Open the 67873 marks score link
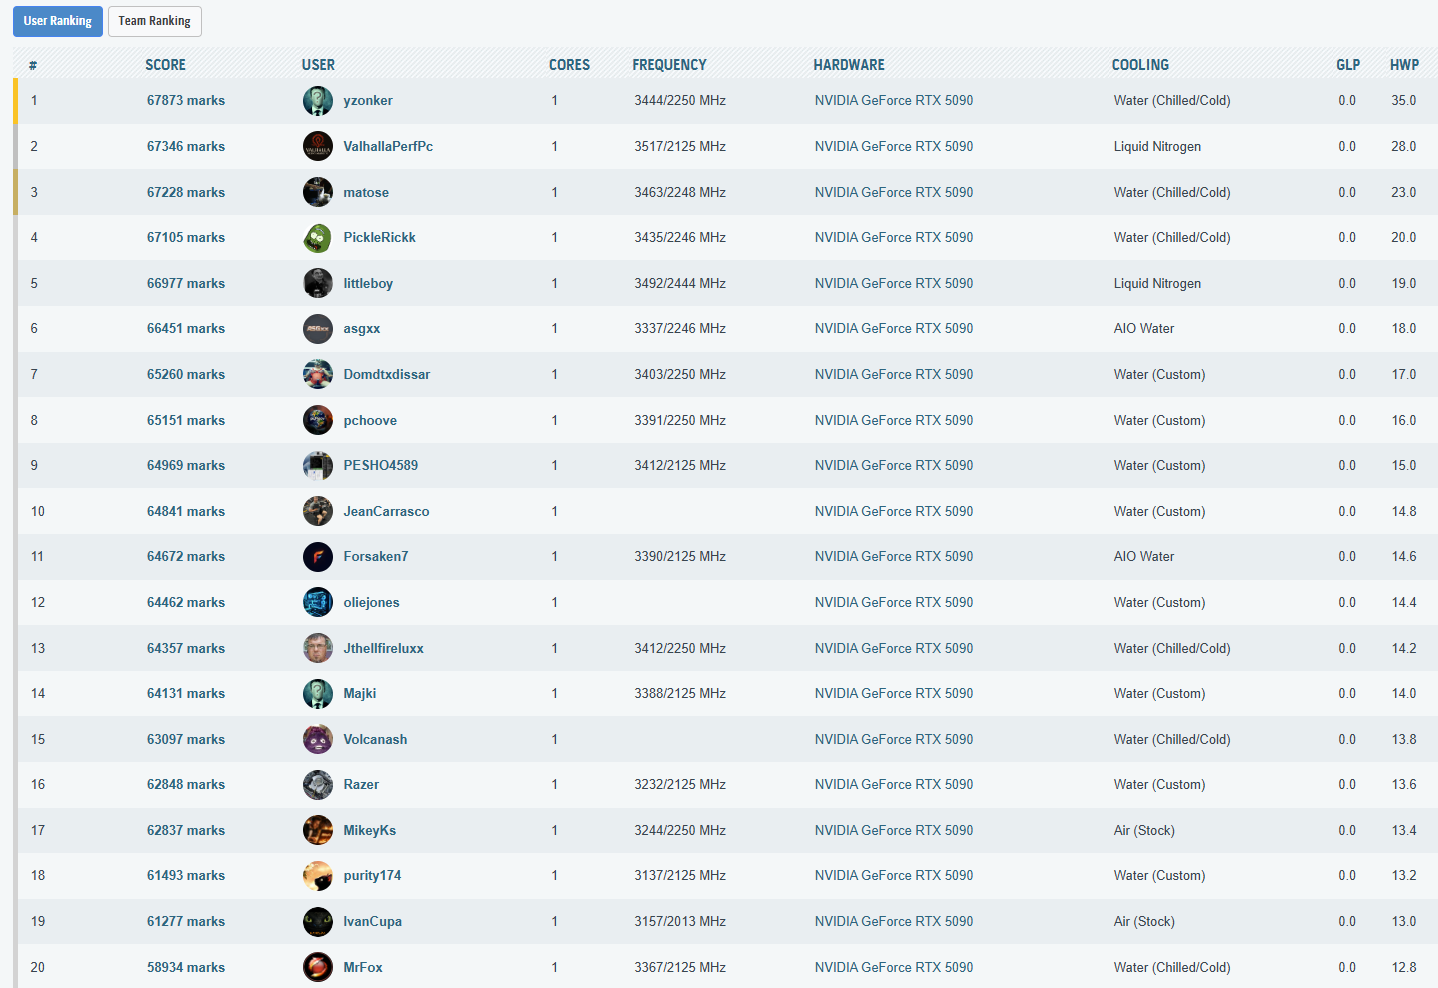Screen dimensions: 1438x988 tap(185, 101)
